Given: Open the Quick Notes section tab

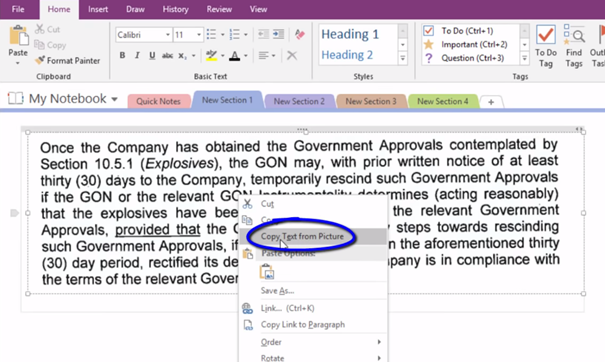Looking at the screenshot, I should click(x=159, y=101).
